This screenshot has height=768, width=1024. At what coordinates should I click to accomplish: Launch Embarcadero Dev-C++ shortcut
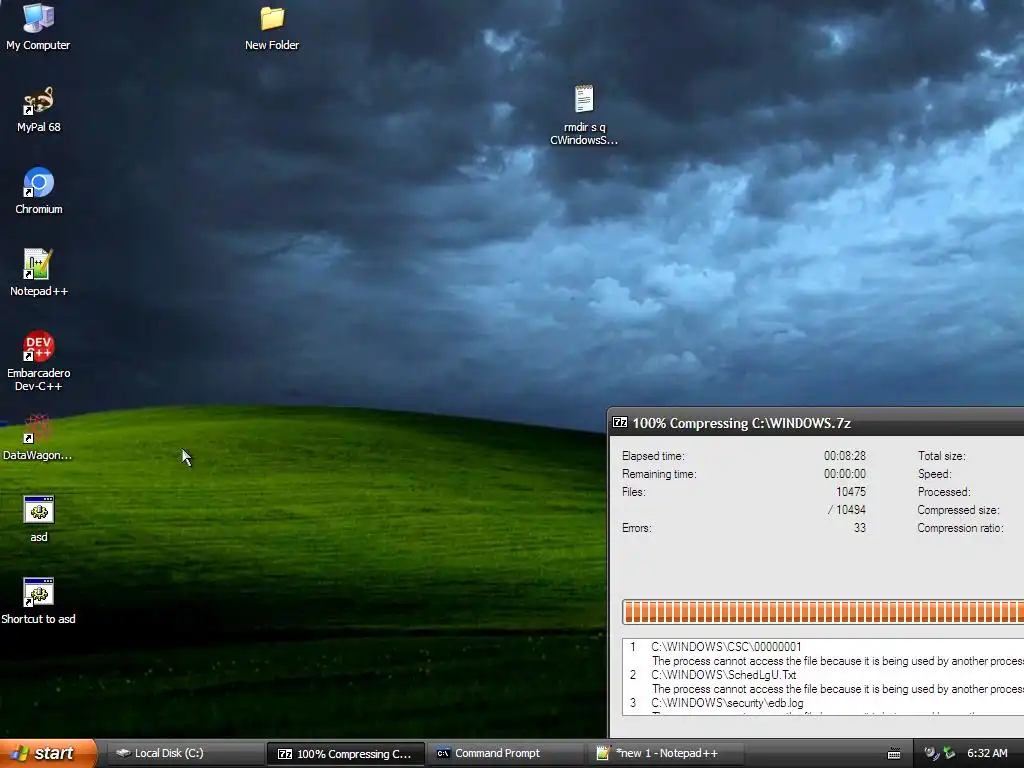[39, 361]
